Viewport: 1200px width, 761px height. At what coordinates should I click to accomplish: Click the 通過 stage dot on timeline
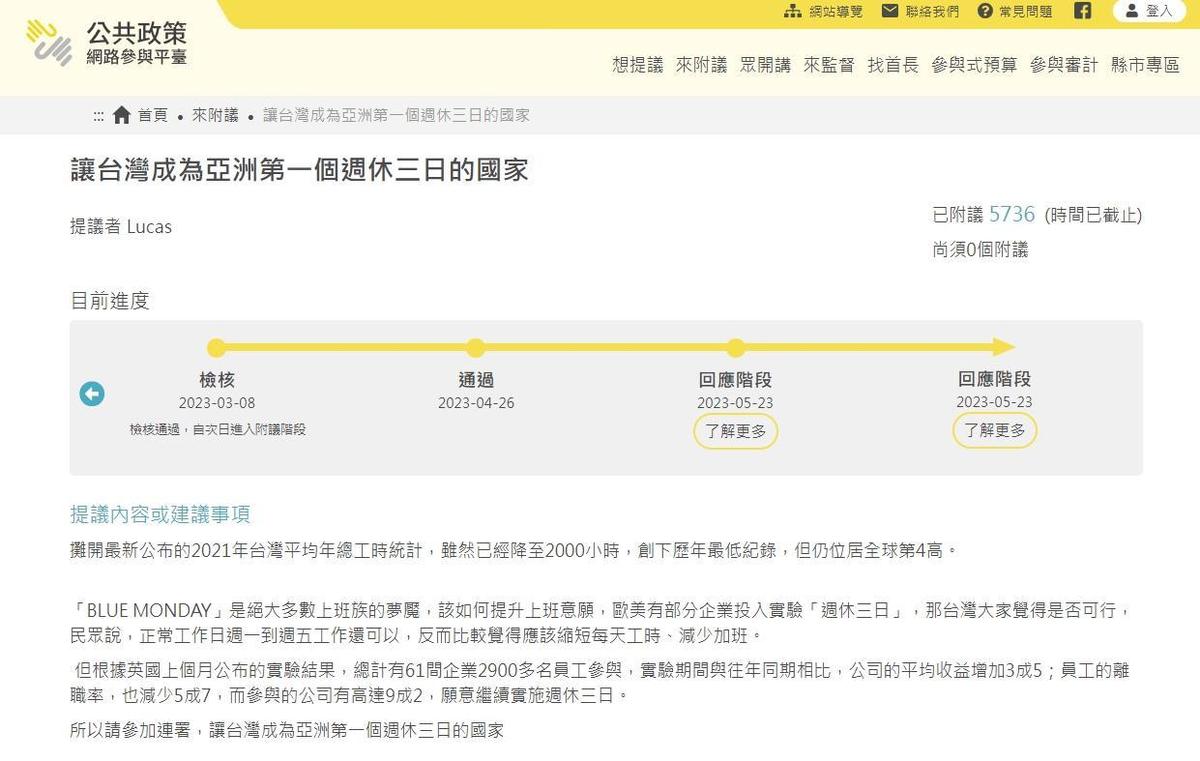tap(476, 348)
